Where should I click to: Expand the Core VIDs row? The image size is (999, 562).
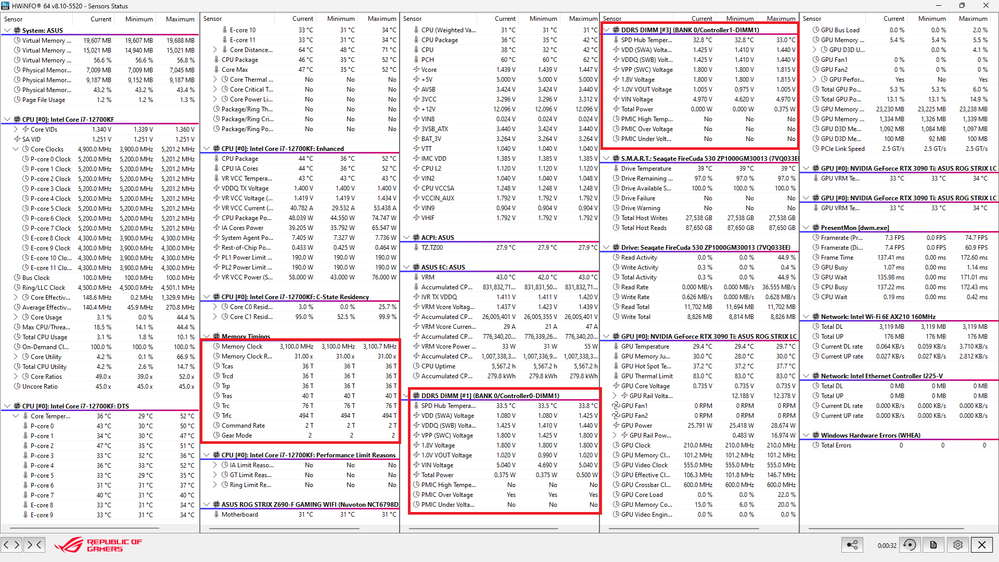click(16, 129)
